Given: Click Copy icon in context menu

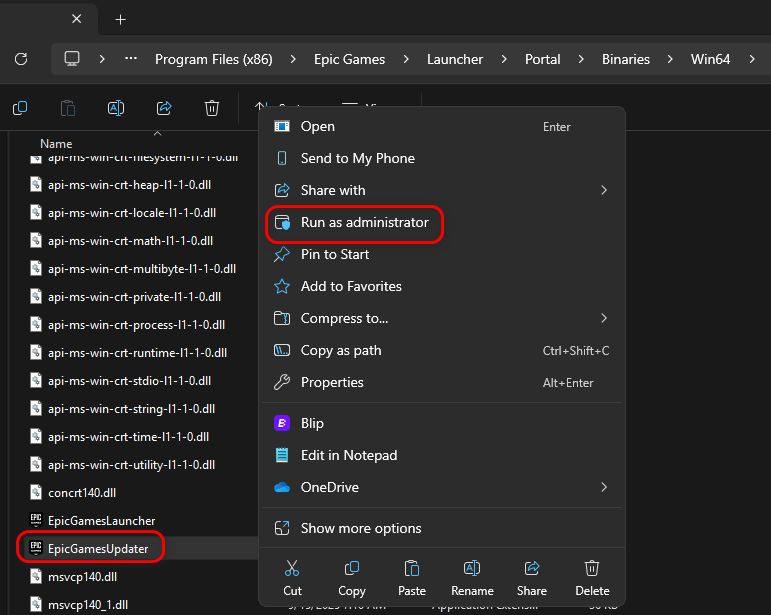Looking at the screenshot, I should (x=352, y=569).
